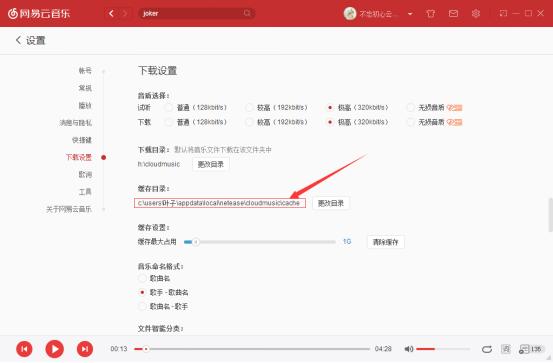Select 下载 较高 192kbit/s quality
This screenshot has height=363, width=553.
click(x=249, y=122)
